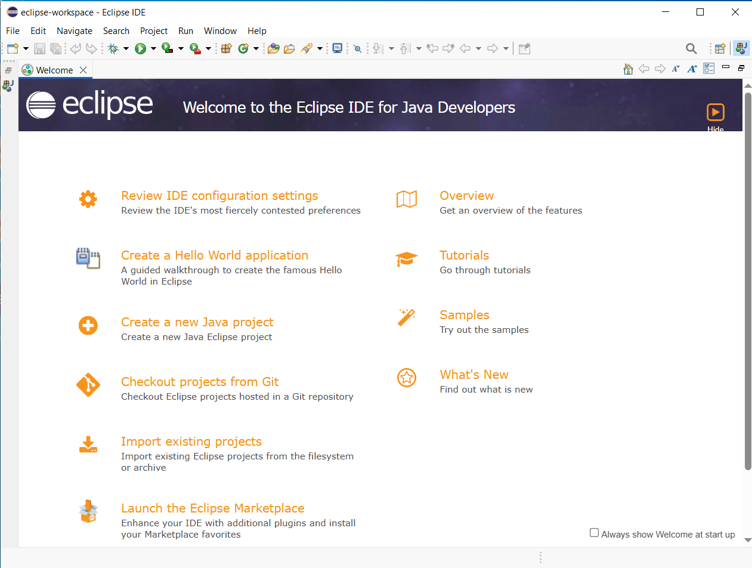The image size is (752, 568).
Task: Click the Save toolbar icon
Action: (40, 48)
